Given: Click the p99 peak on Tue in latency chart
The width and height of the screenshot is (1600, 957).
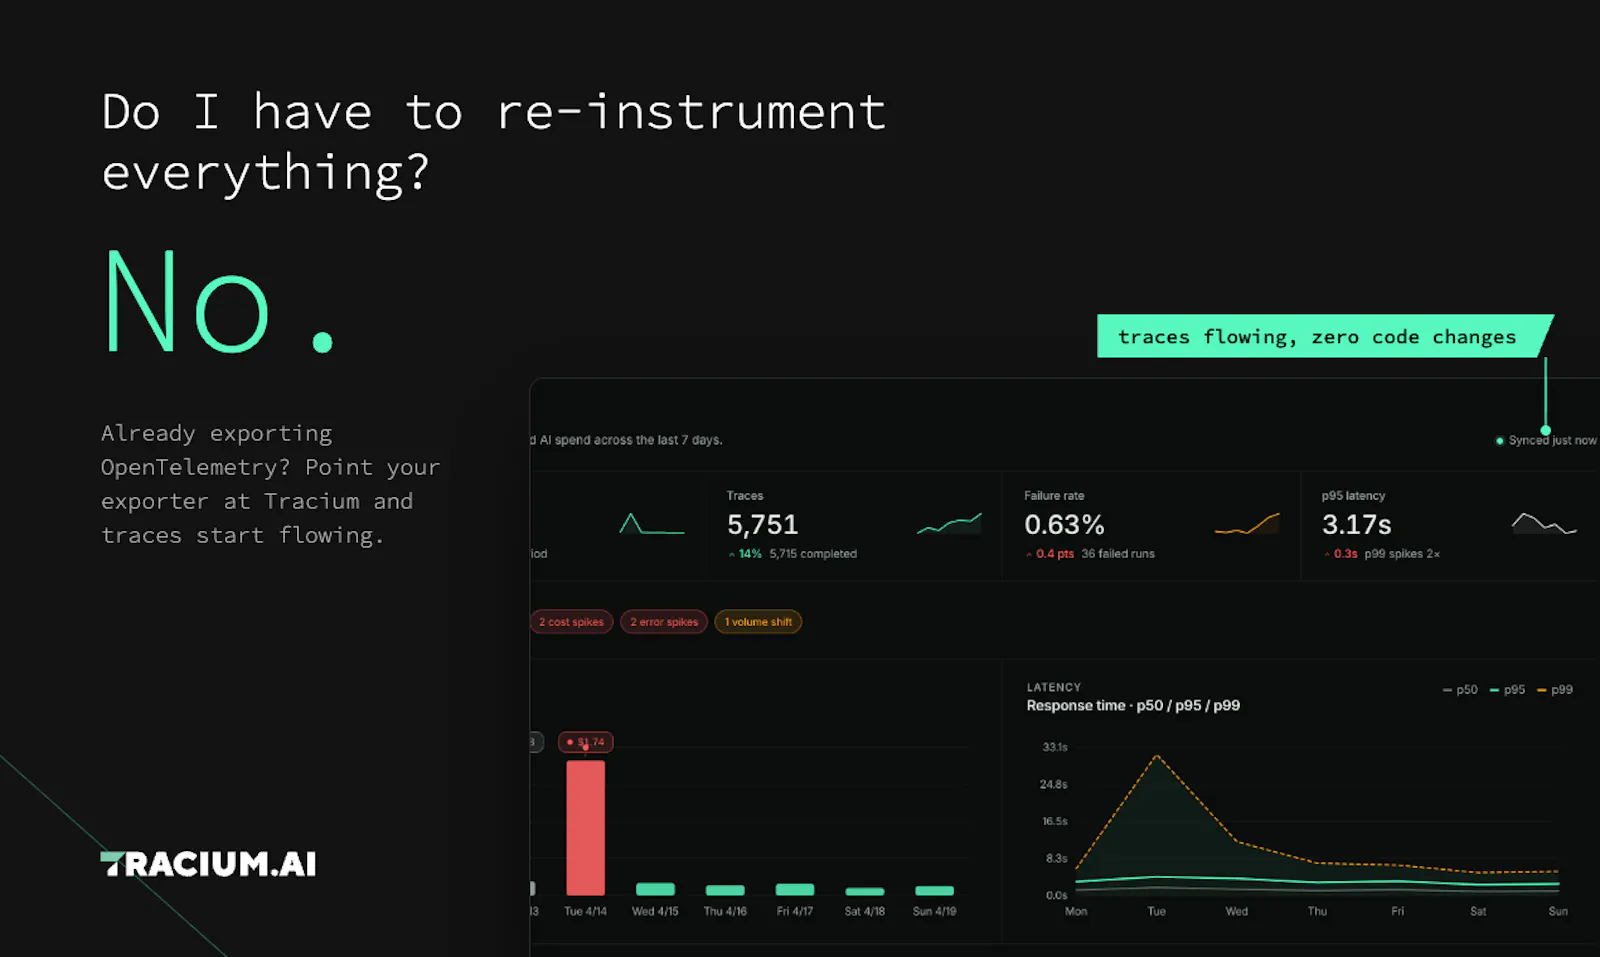Looking at the screenshot, I should click(1157, 756).
